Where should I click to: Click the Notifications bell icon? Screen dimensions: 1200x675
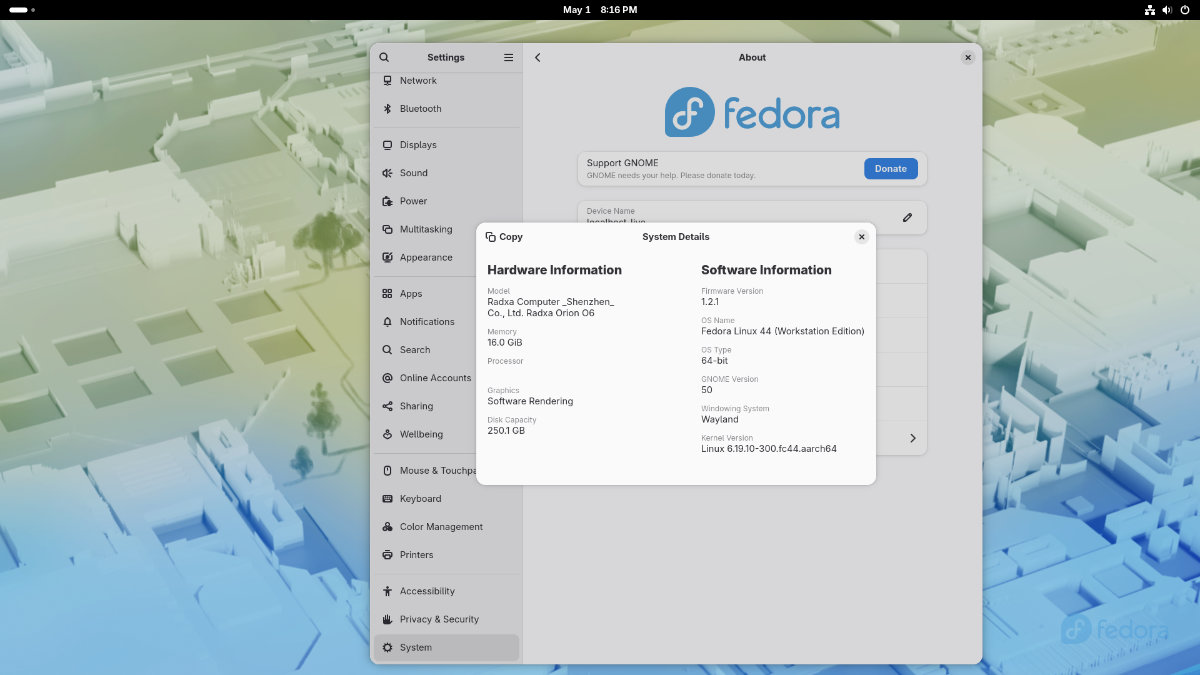(x=387, y=322)
